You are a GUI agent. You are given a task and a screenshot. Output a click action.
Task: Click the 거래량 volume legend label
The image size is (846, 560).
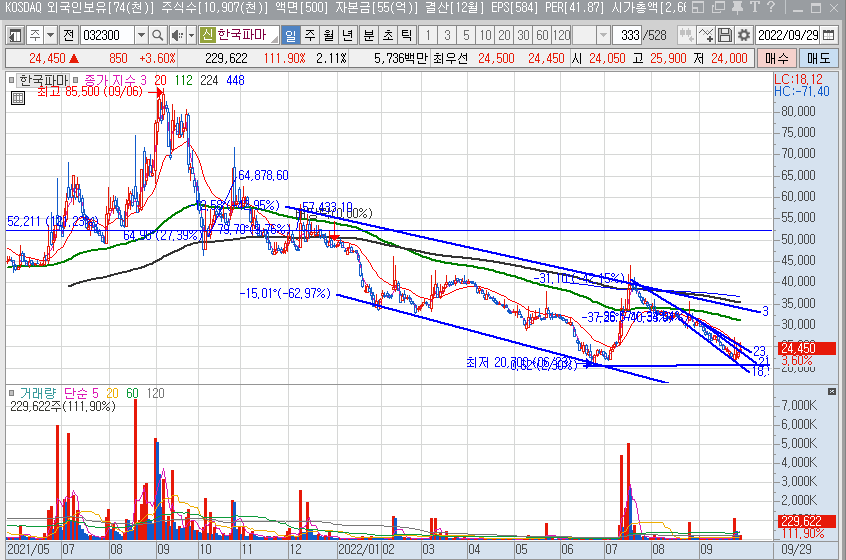pos(38,393)
